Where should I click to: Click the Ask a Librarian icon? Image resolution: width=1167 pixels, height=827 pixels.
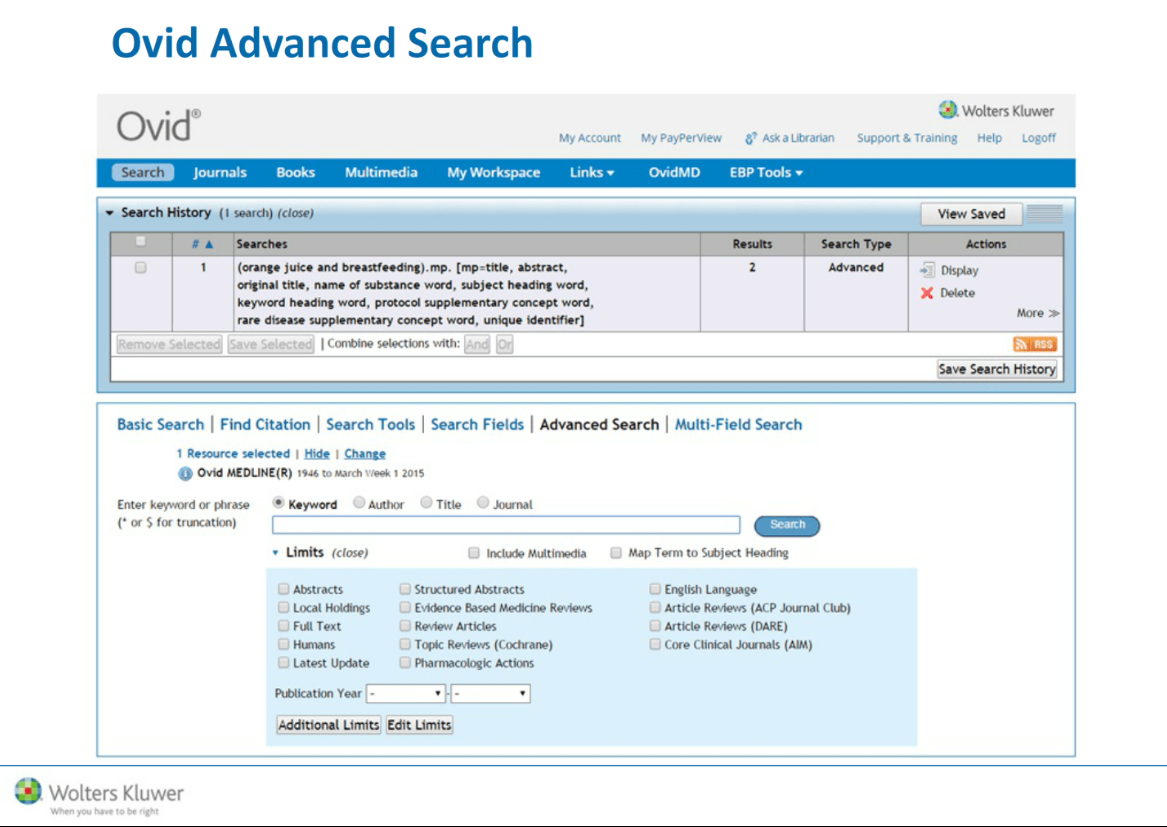751,138
